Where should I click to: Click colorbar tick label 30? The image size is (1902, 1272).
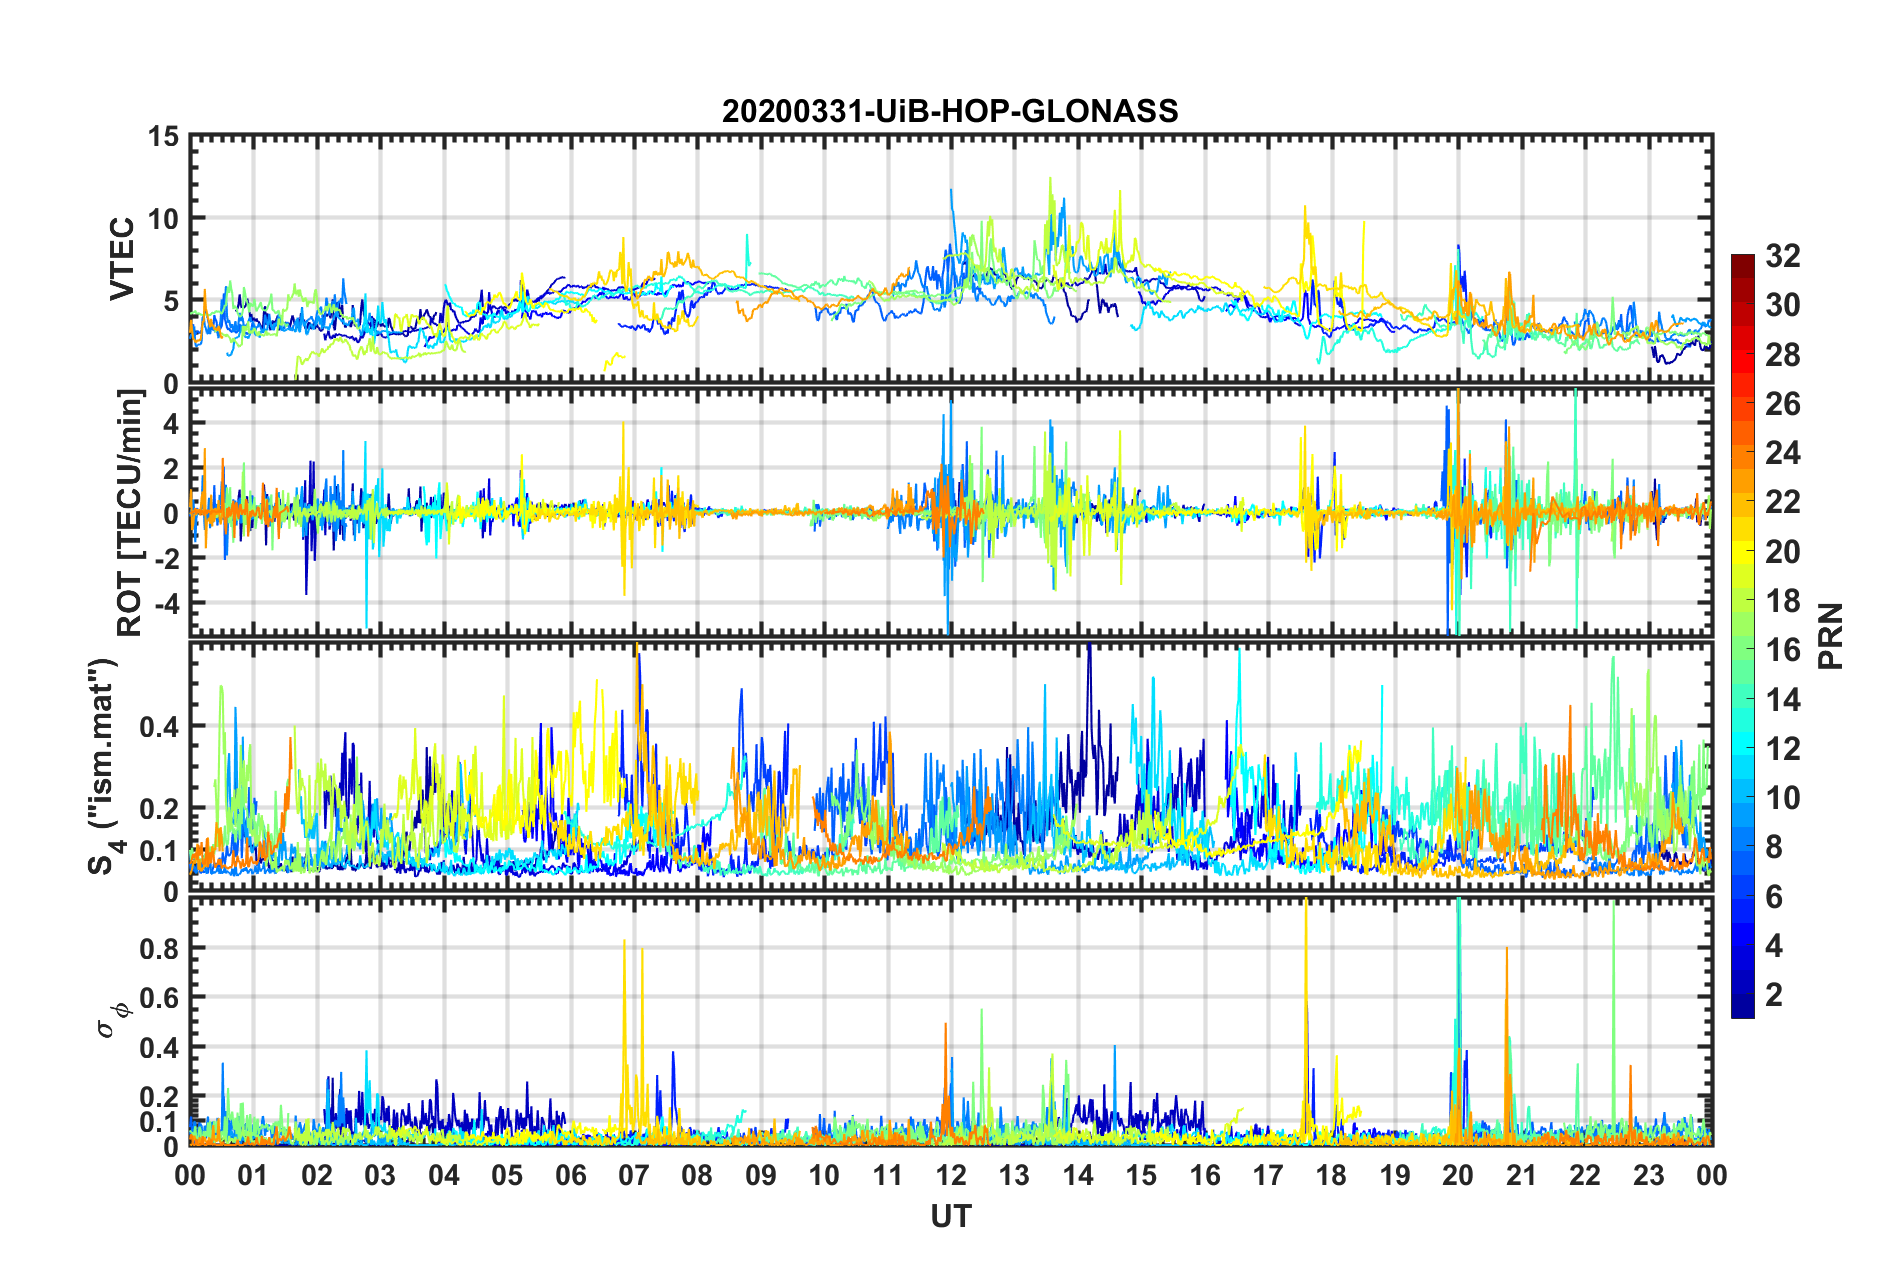click(1782, 305)
